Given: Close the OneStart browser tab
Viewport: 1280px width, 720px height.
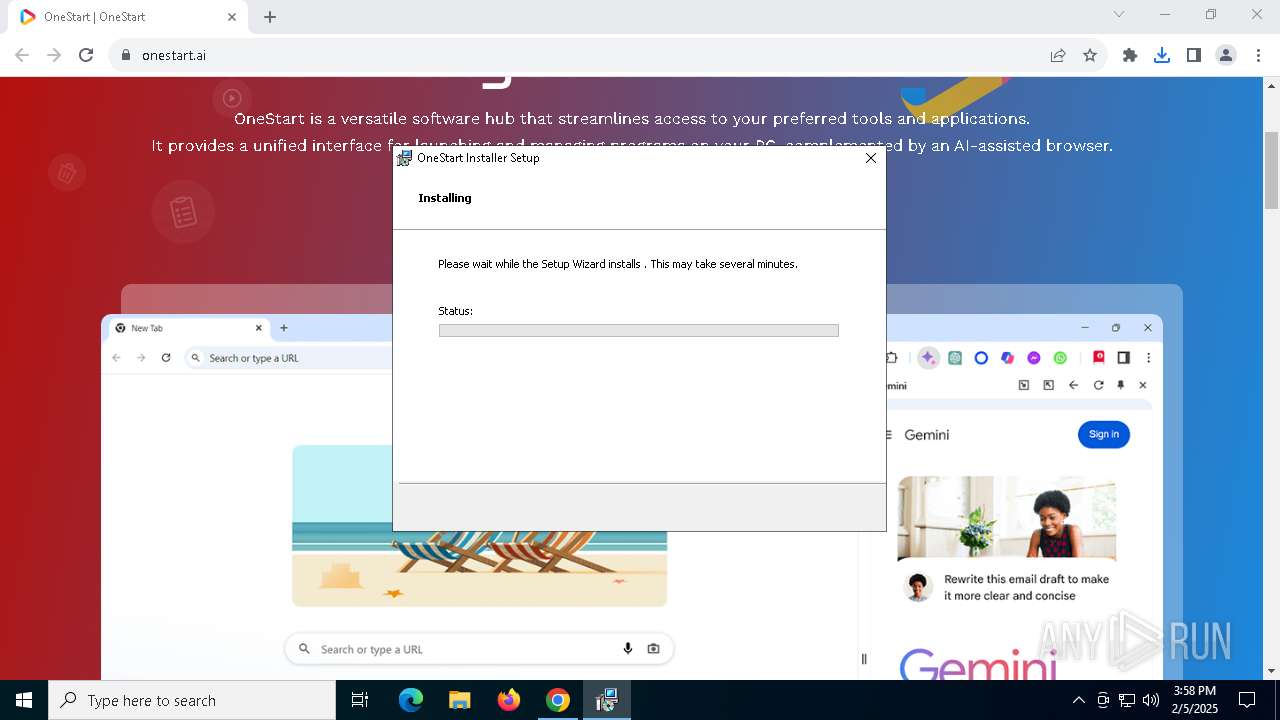Looking at the screenshot, I should [x=232, y=17].
